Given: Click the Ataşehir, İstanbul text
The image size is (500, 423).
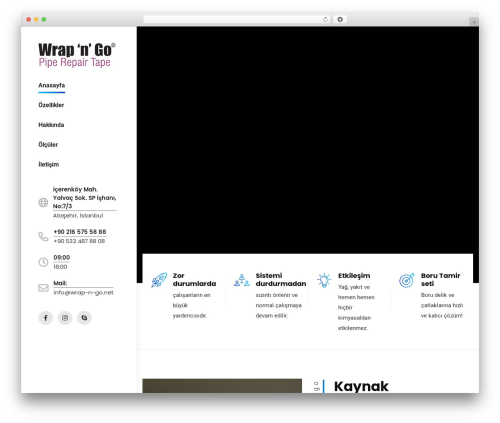Looking at the screenshot, I should pos(78,216).
